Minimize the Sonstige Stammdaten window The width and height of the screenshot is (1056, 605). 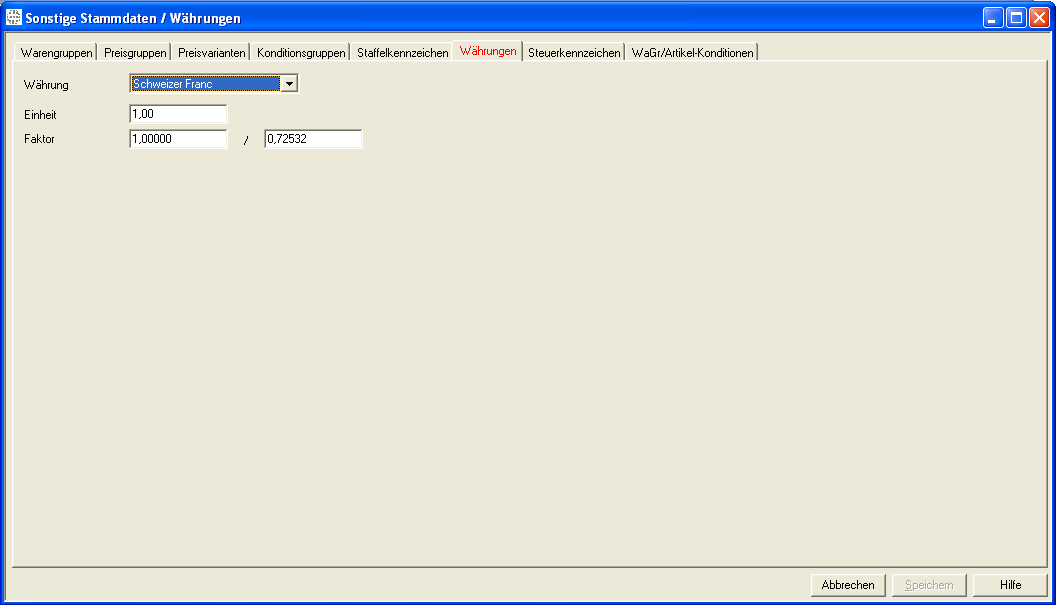pos(992,18)
